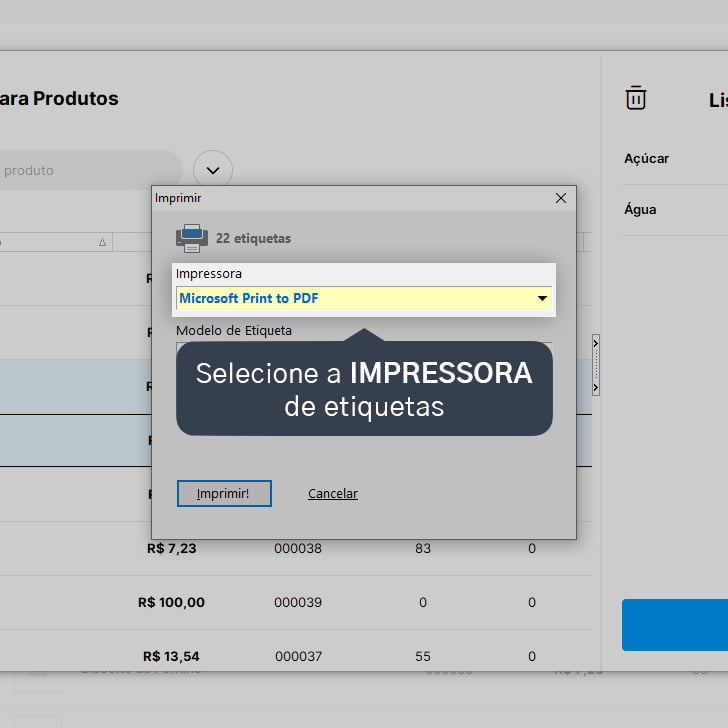The image size is (728, 728).
Task: Select the row priced R$ 100,00
Action: click(x=296, y=602)
